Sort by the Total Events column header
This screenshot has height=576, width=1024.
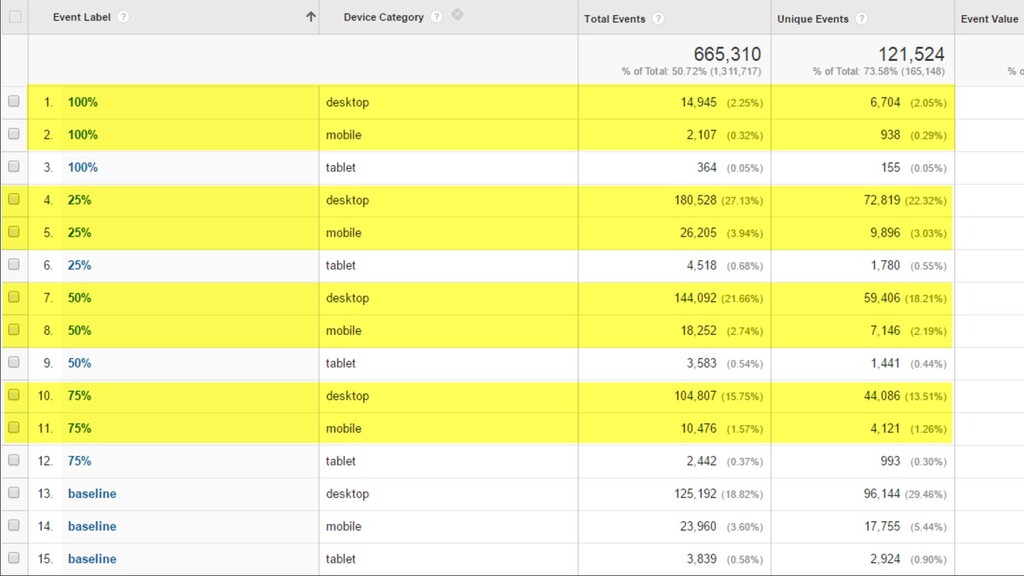(x=615, y=19)
